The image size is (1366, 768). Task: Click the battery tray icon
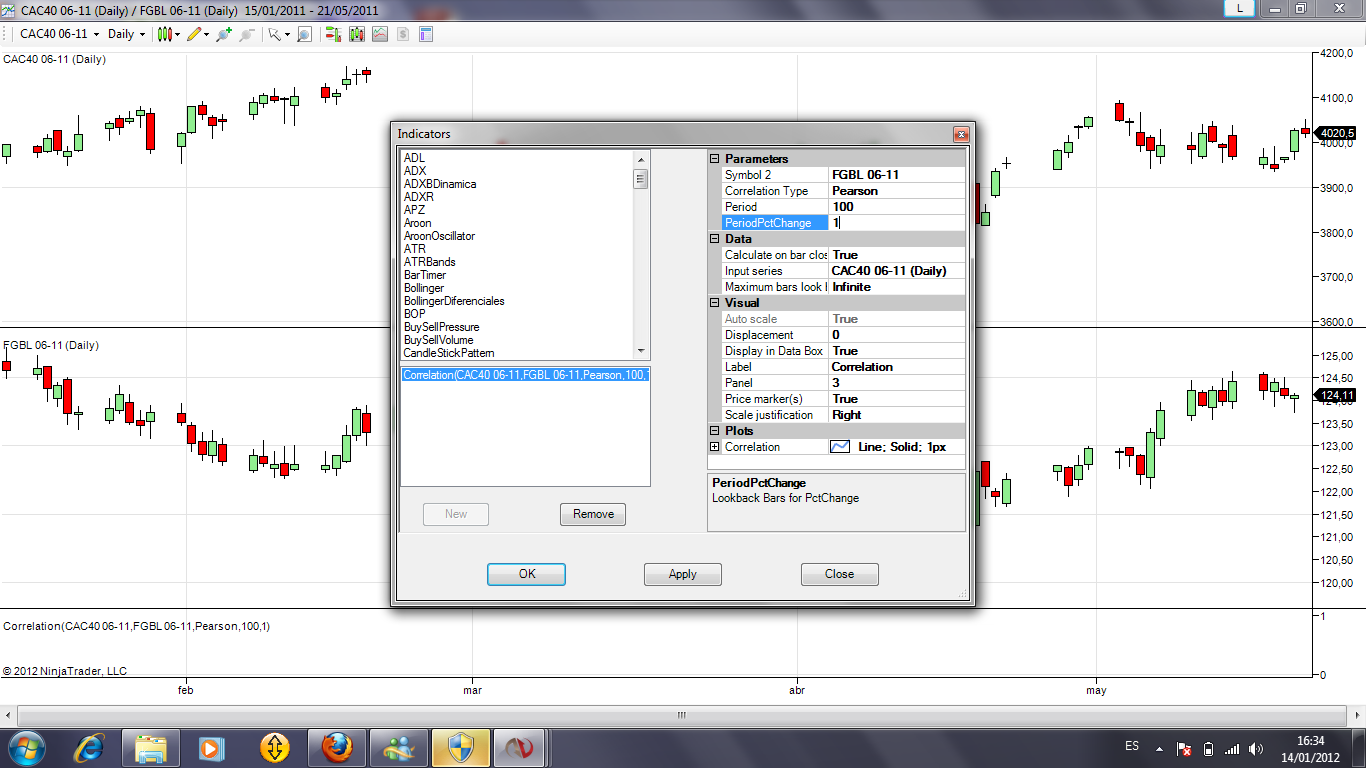point(1208,748)
